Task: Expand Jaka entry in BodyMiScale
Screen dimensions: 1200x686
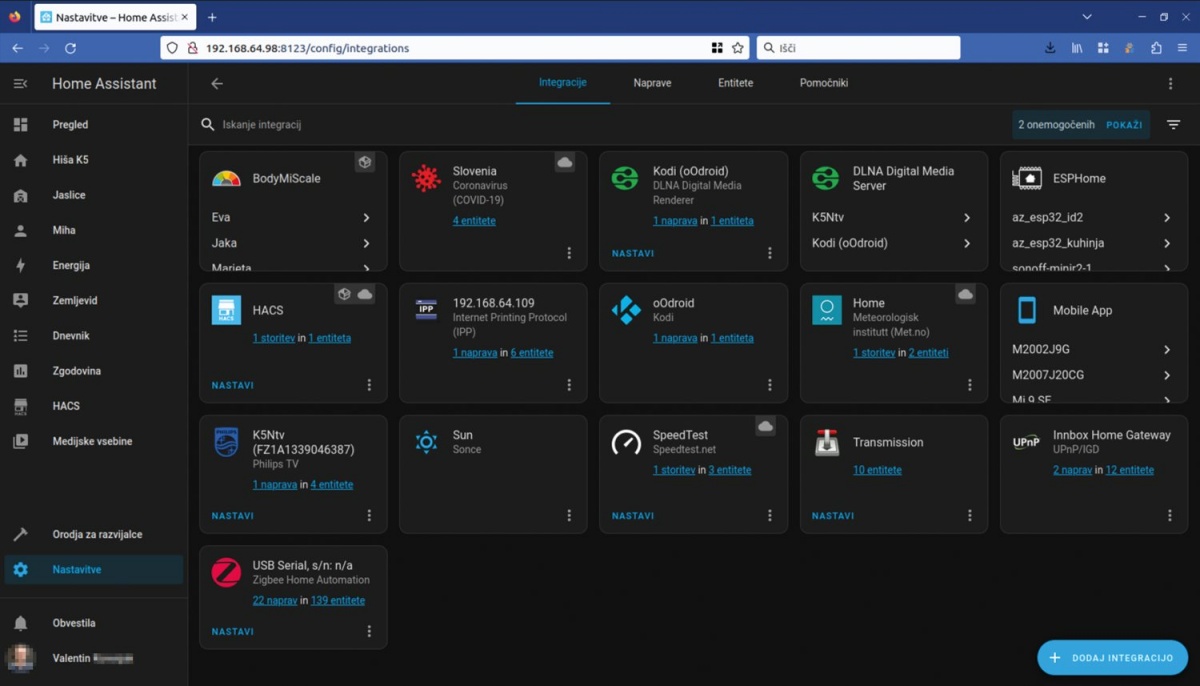Action: click(x=293, y=243)
